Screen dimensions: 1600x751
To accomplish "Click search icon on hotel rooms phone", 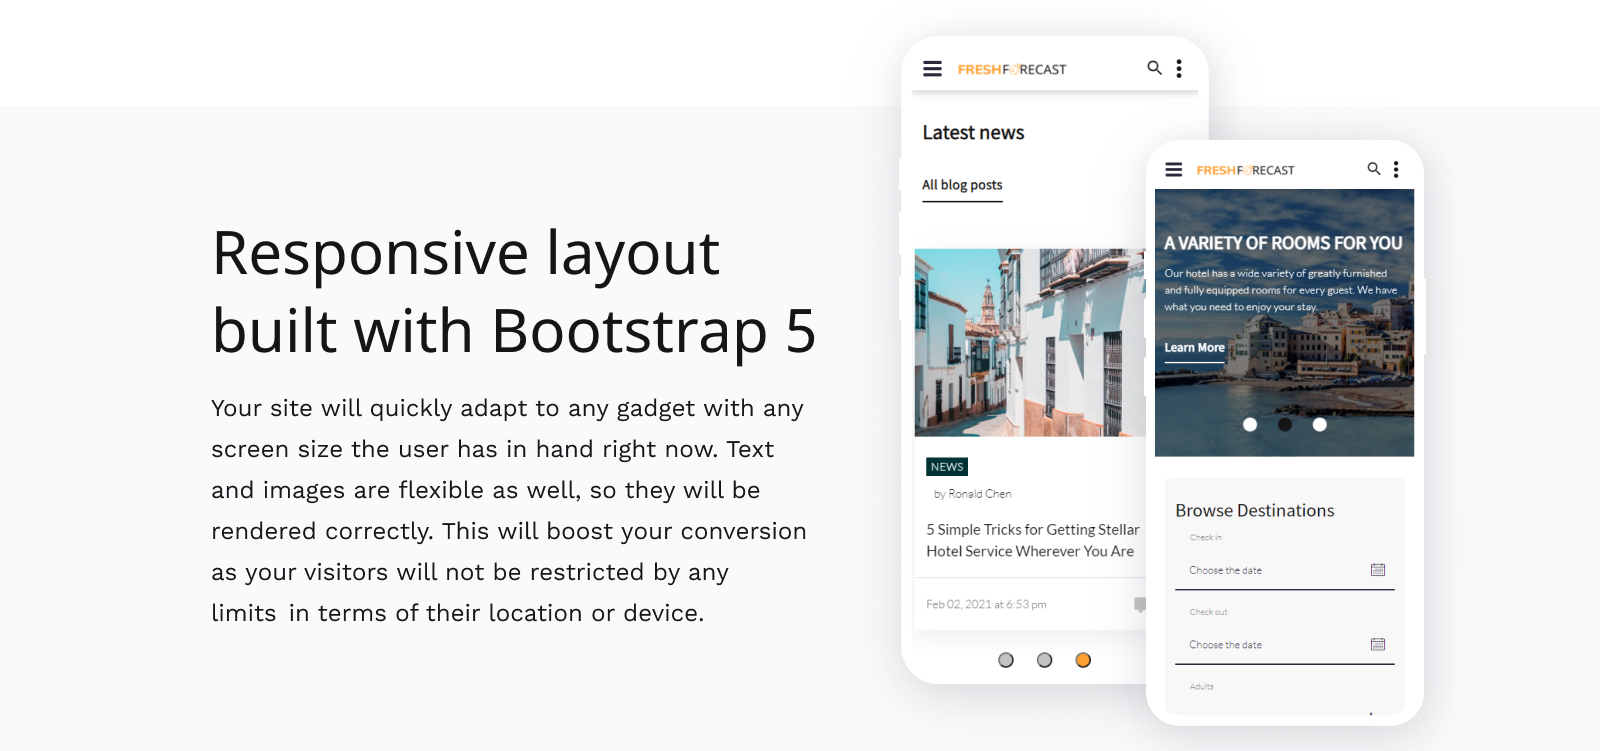I will (1374, 169).
